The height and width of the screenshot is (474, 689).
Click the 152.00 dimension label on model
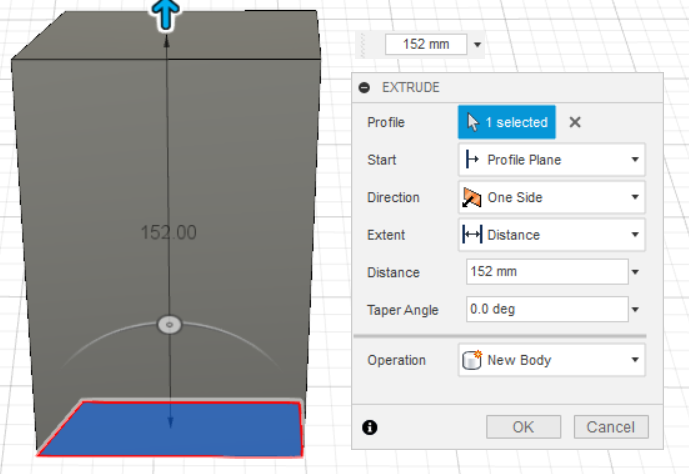pos(168,233)
